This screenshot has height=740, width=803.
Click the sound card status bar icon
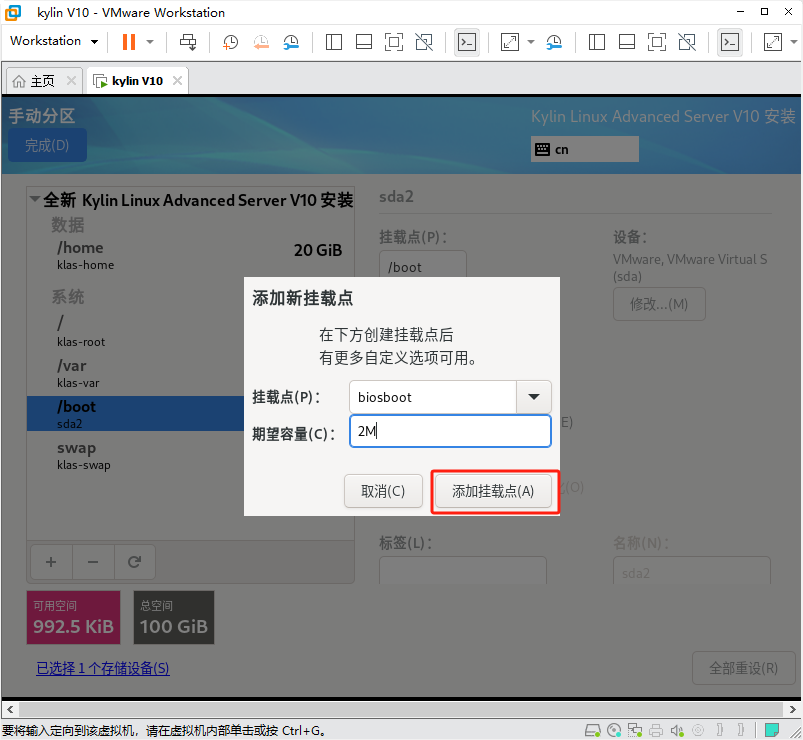tap(677, 730)
